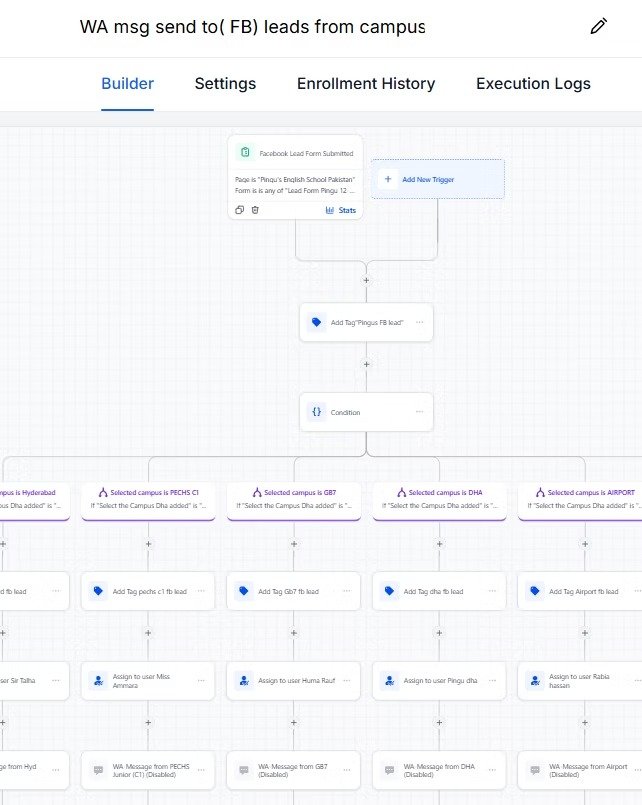Viewport: 642px width, 805px height.
Task: View the Execution Logs tab
Action: pos(533,84)
